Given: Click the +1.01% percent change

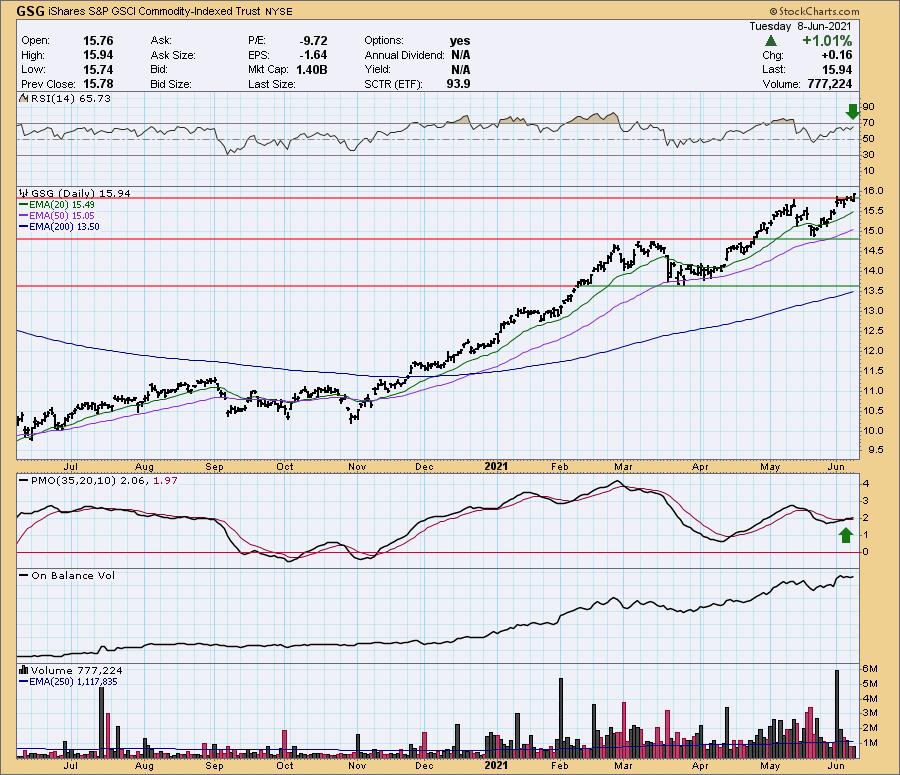Looking at the screenshot, I should coord(827,41).
